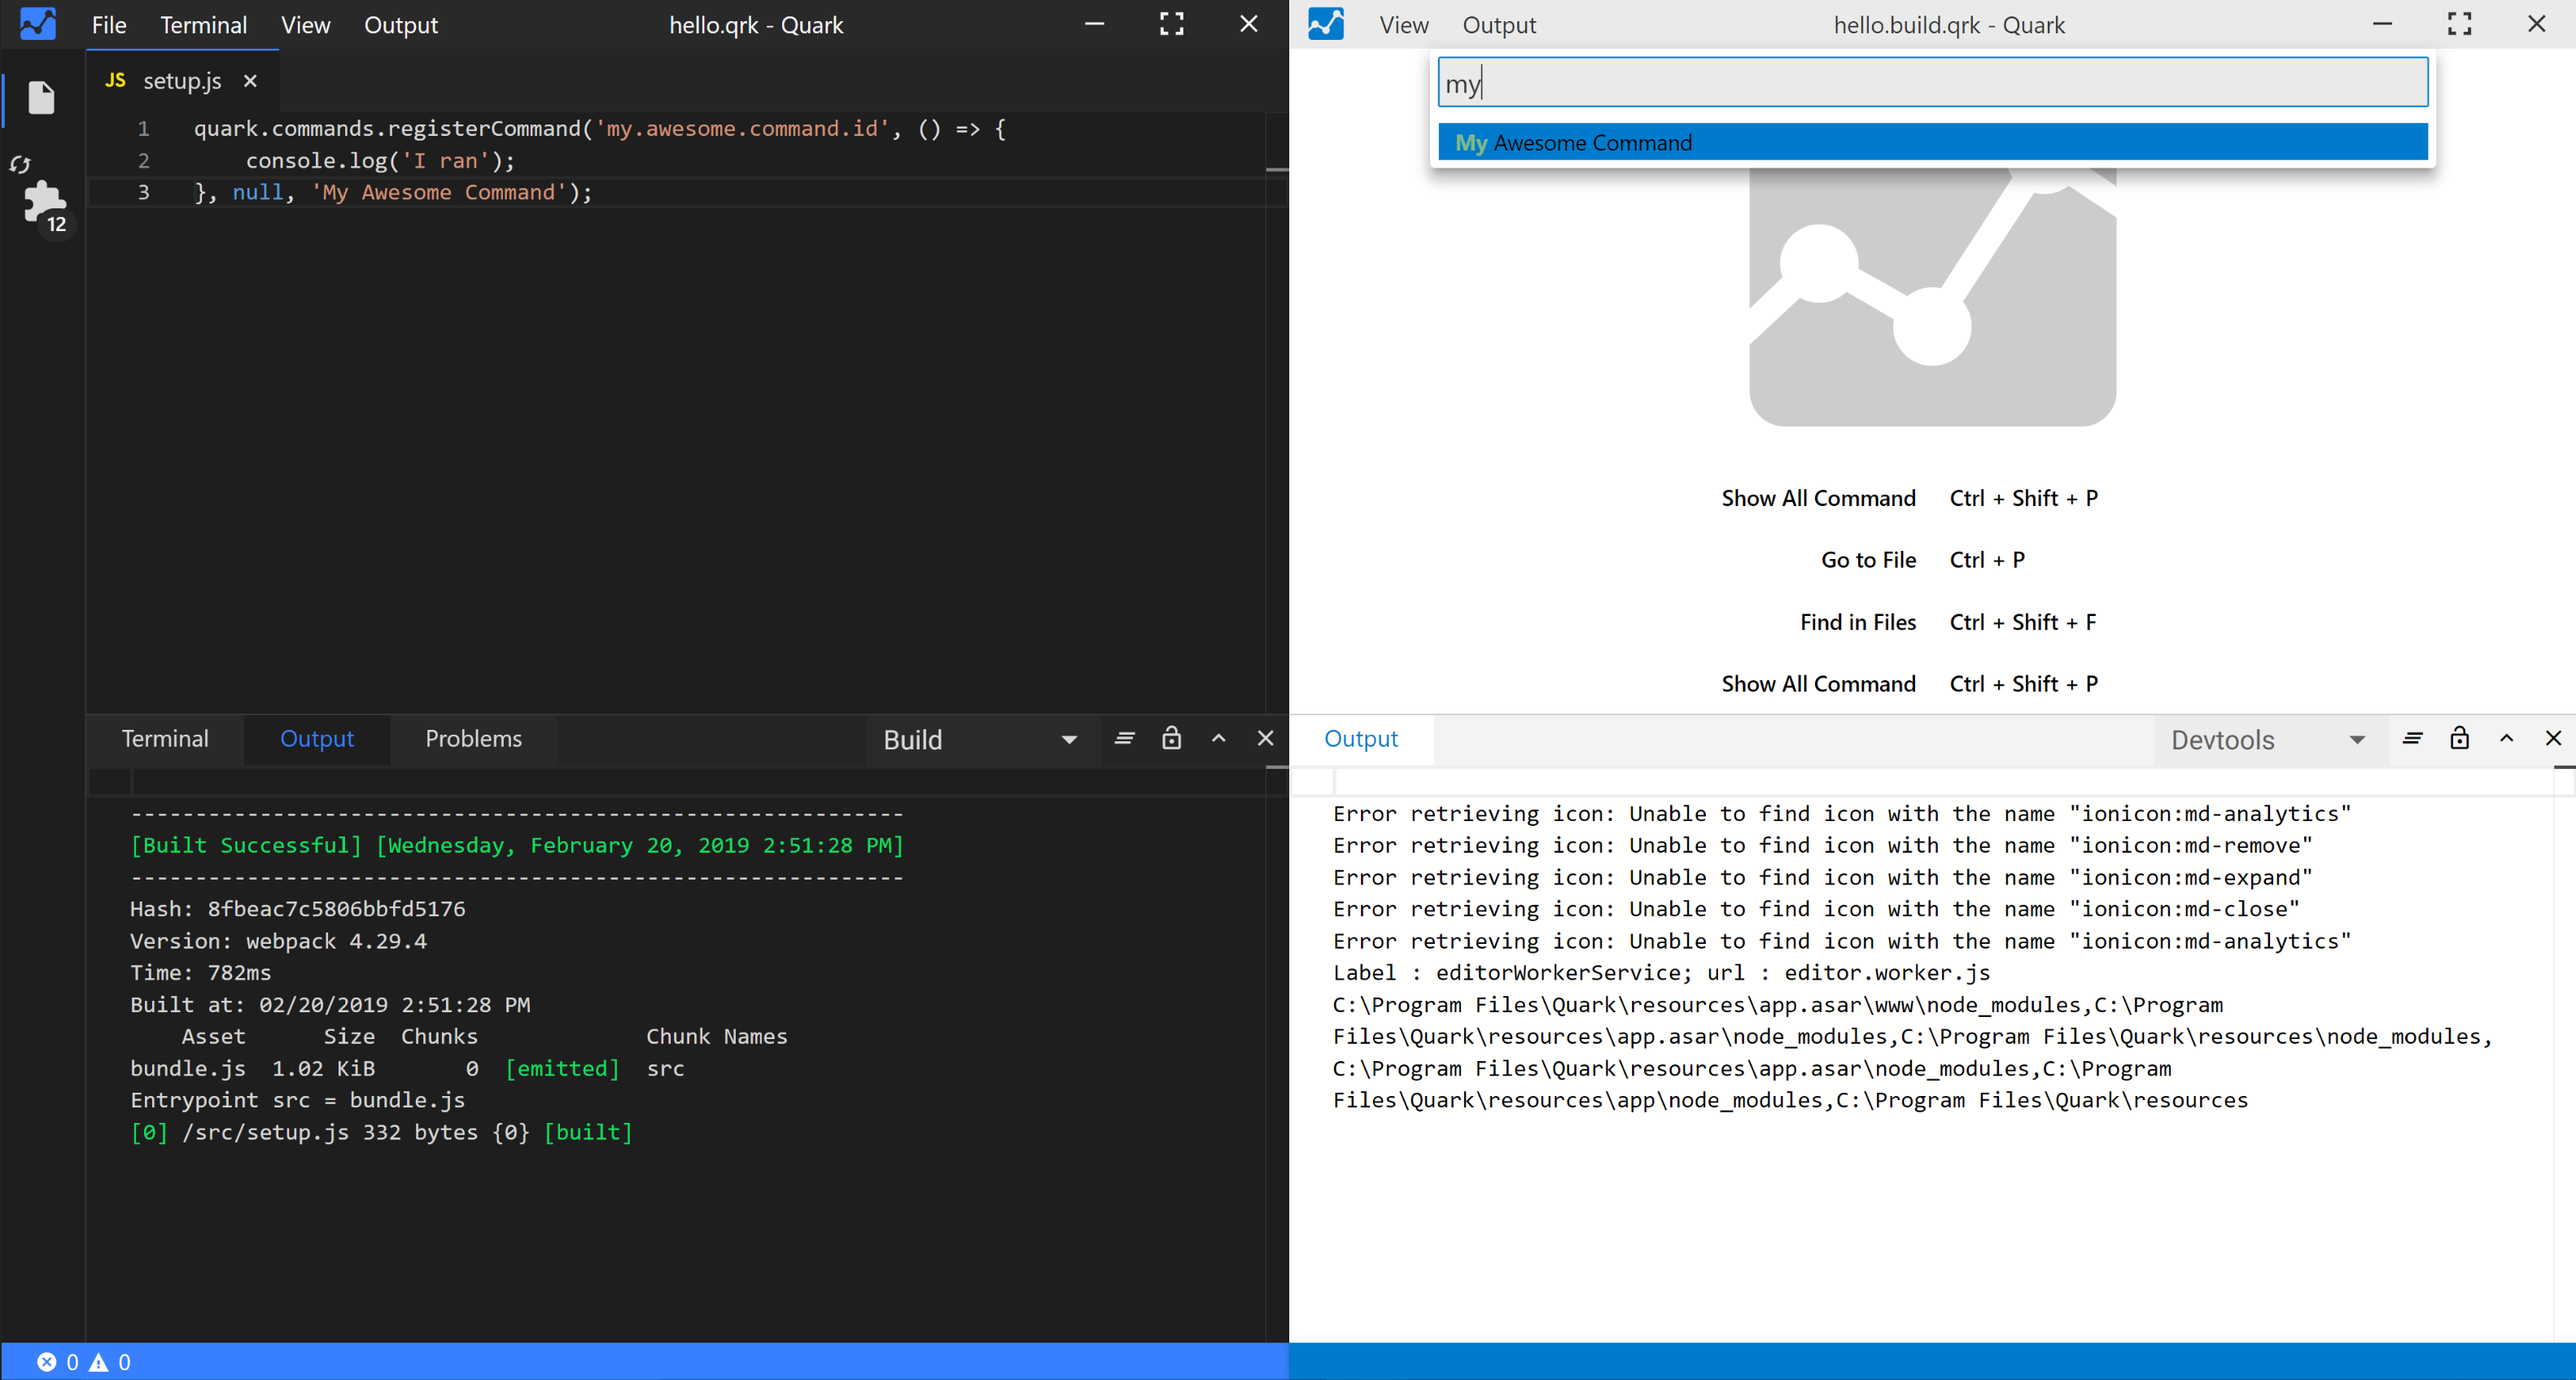Select the Output tab in the build window panel
The height and width of the screenshot is (1380, 2576).
click(1360, 738)
